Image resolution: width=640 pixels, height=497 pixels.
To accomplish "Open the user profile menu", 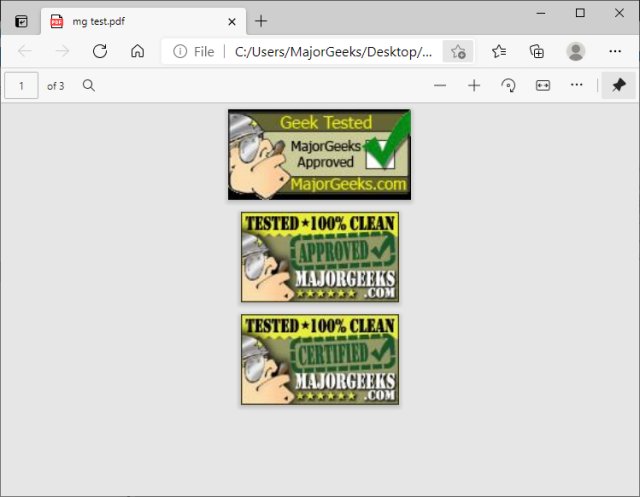I will [576, 51].
